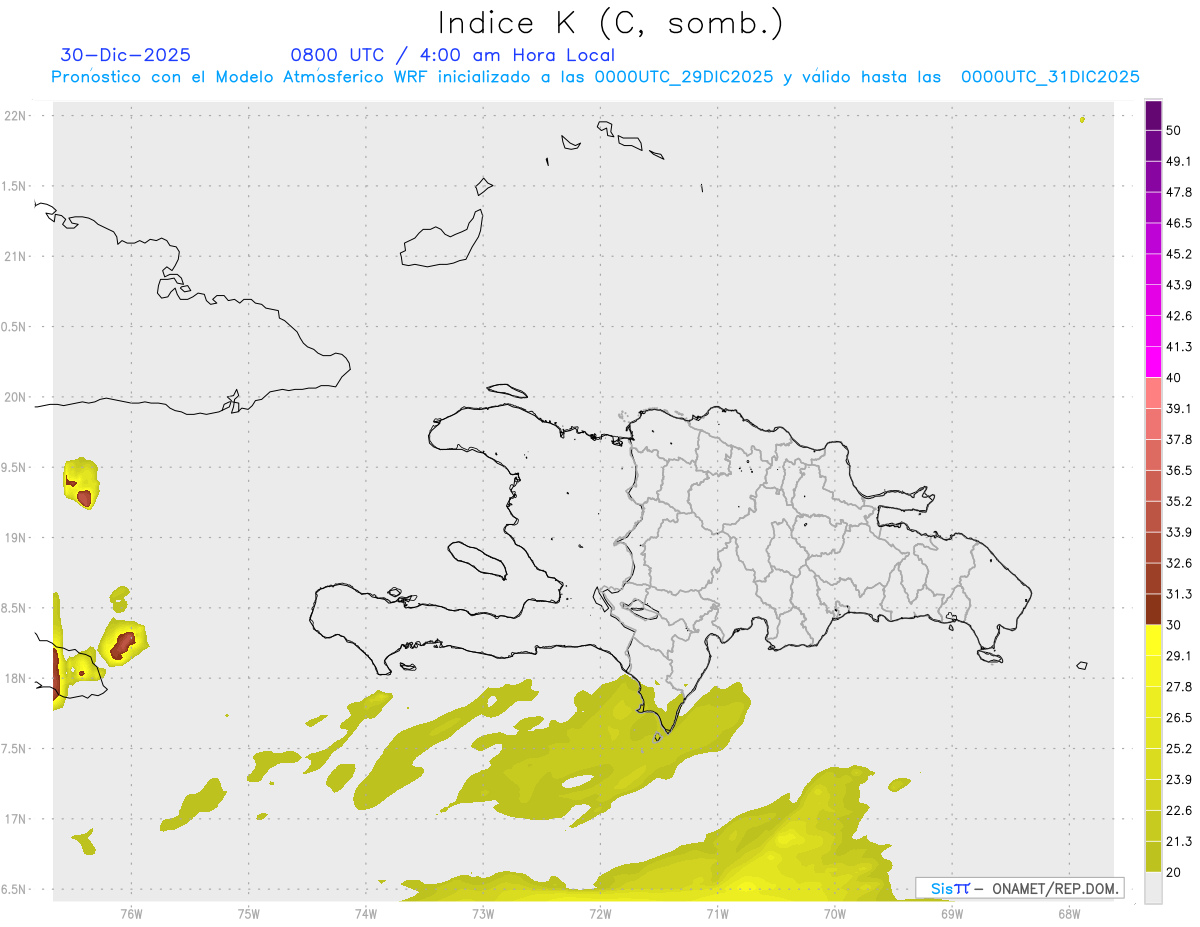This screenshot has height=927, width=1200.
Task: Click the latitude label "17N"
Action: (x=16, y=818)
